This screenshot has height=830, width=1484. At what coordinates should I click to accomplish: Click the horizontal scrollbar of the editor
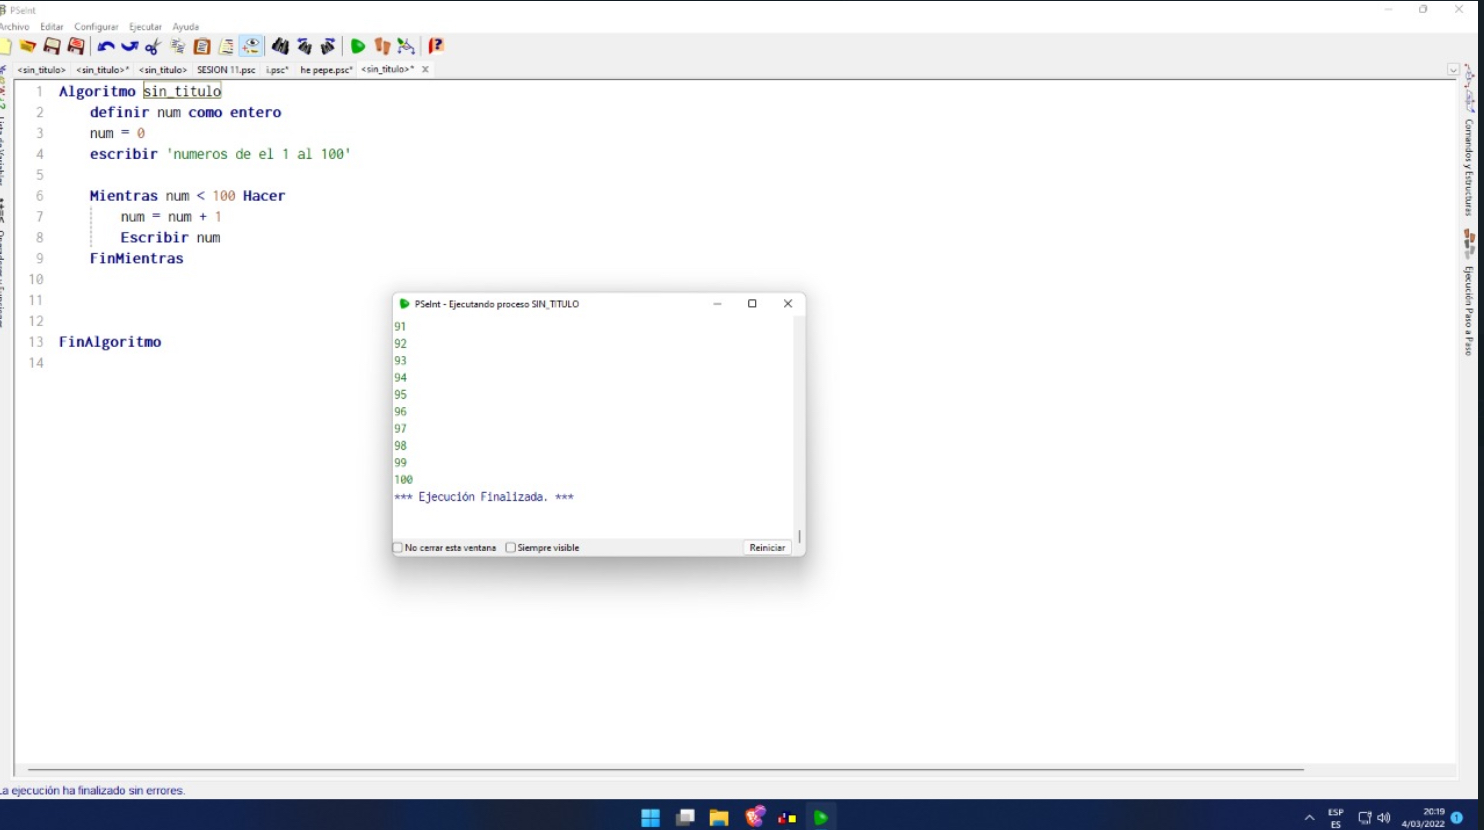pos(665,769)
